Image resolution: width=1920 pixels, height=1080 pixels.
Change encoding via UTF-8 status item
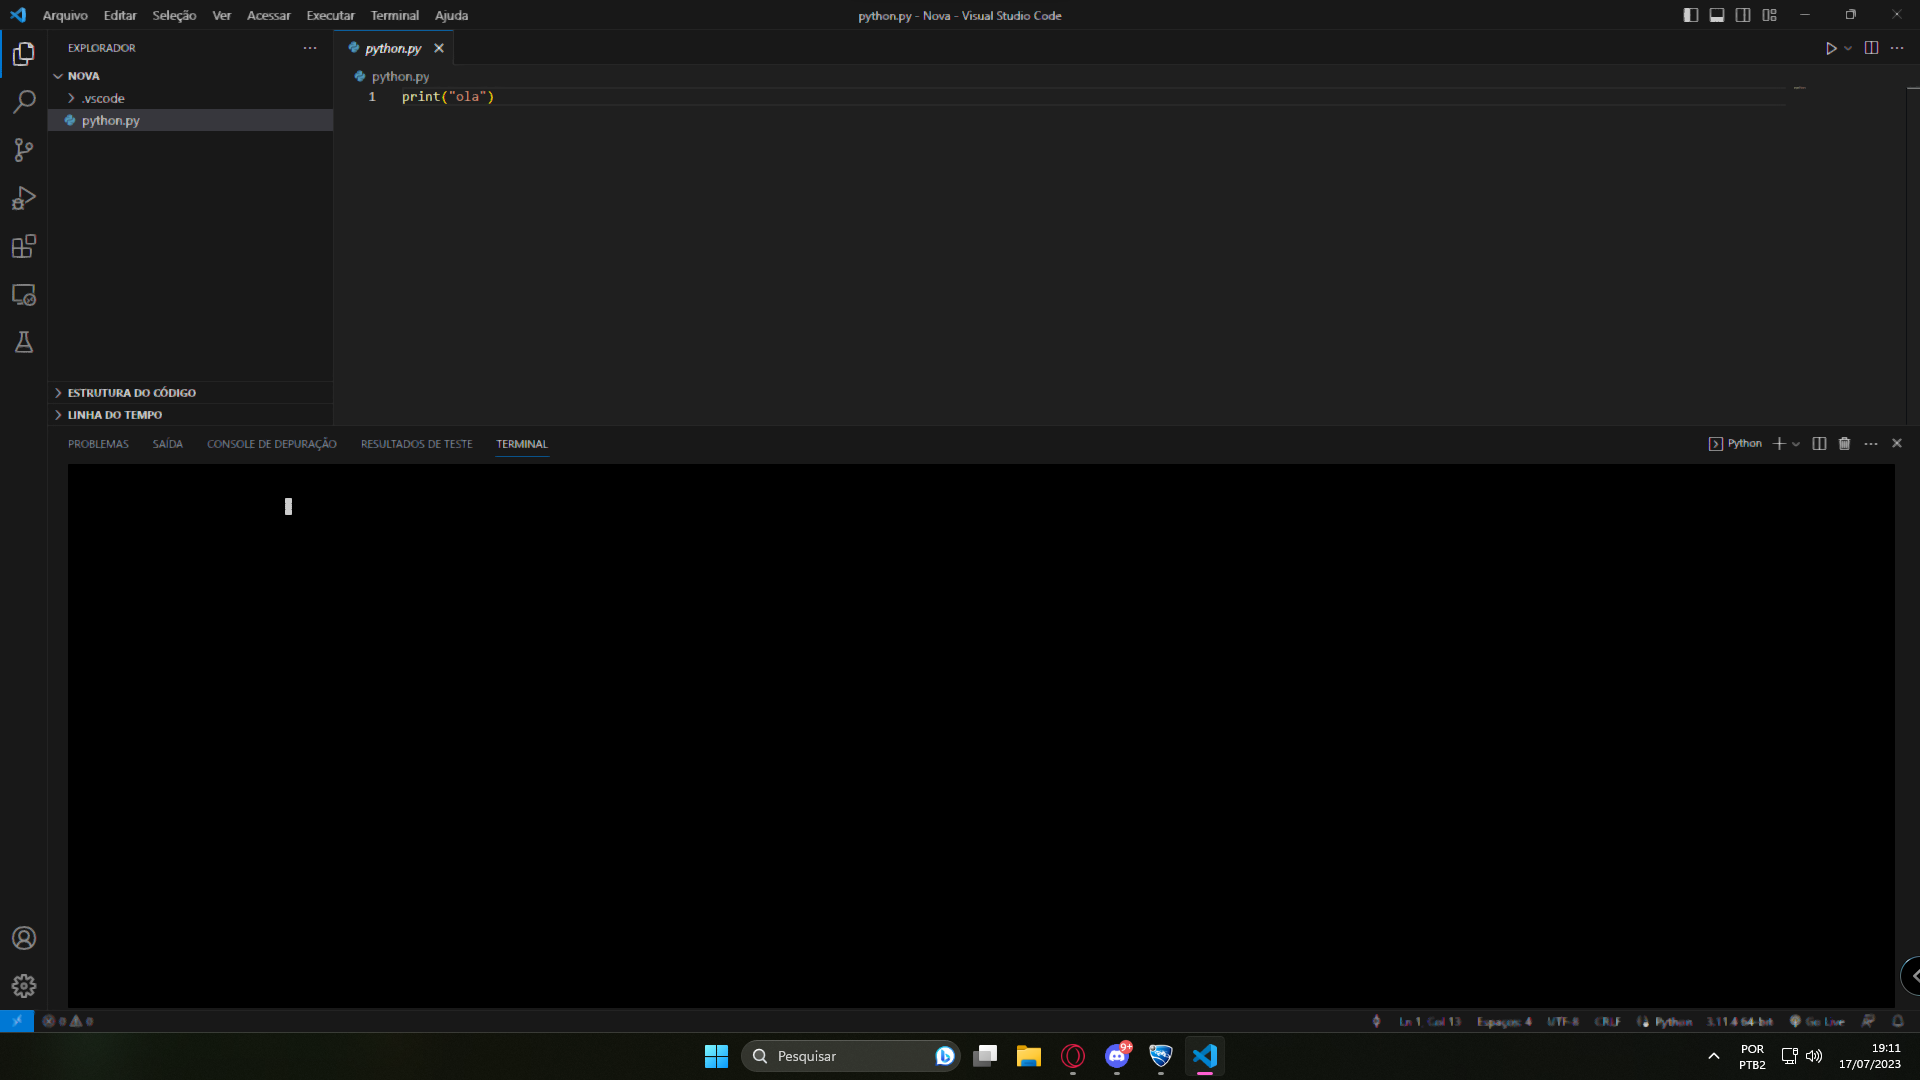point(1563,1021)
